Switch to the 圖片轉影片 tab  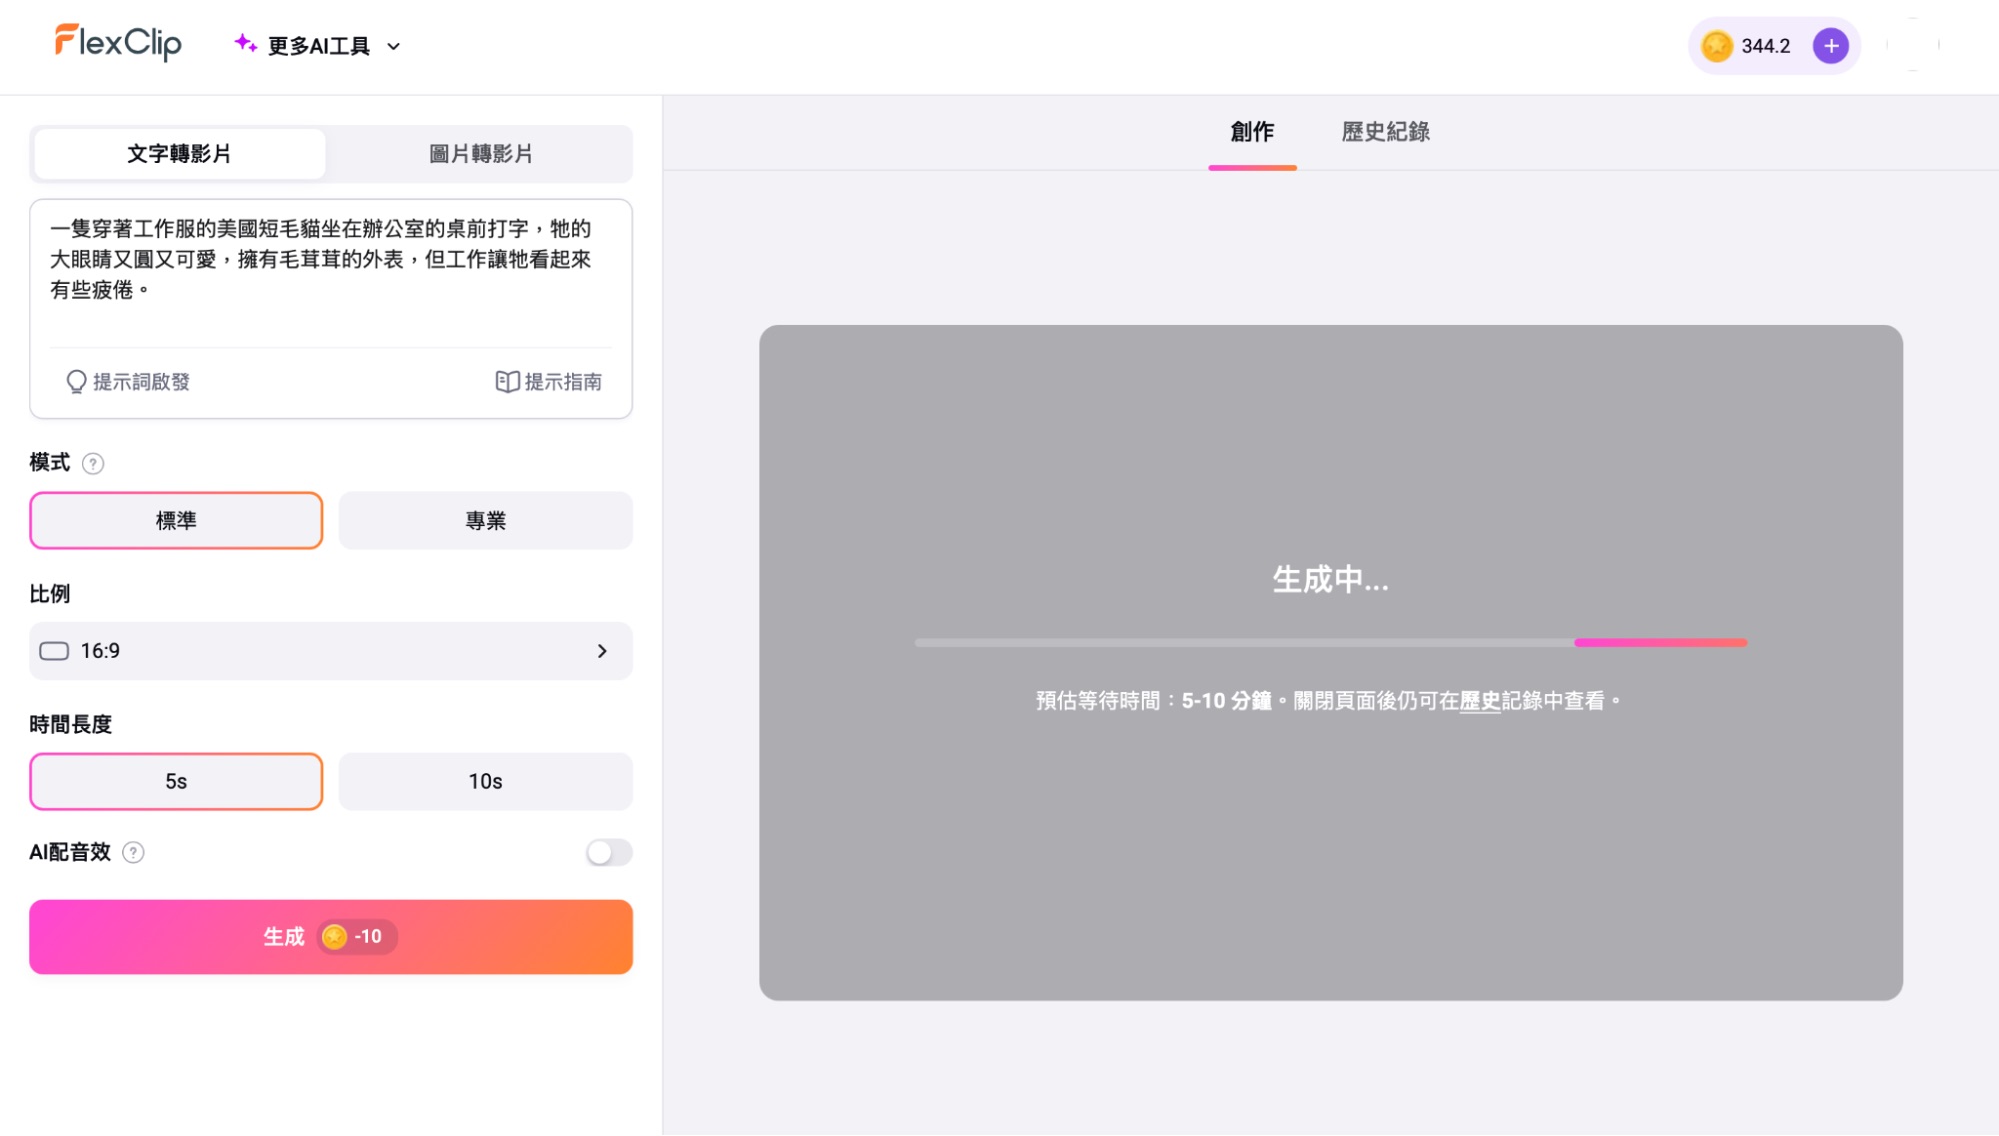coord(480,154)
